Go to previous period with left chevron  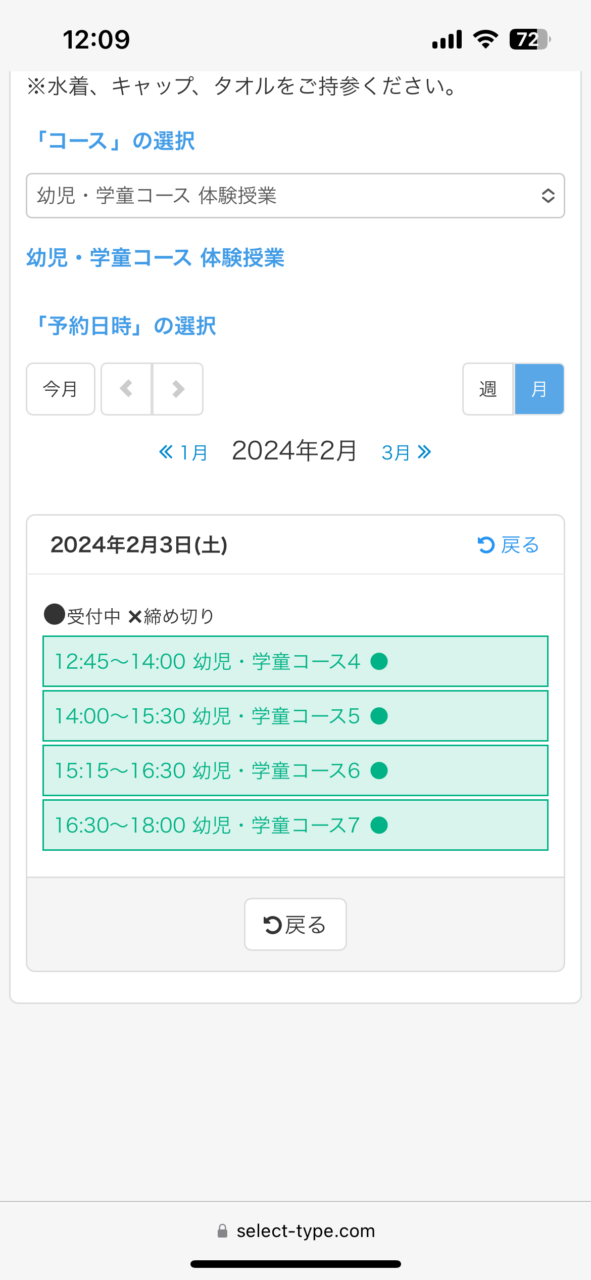coord(127,389)
